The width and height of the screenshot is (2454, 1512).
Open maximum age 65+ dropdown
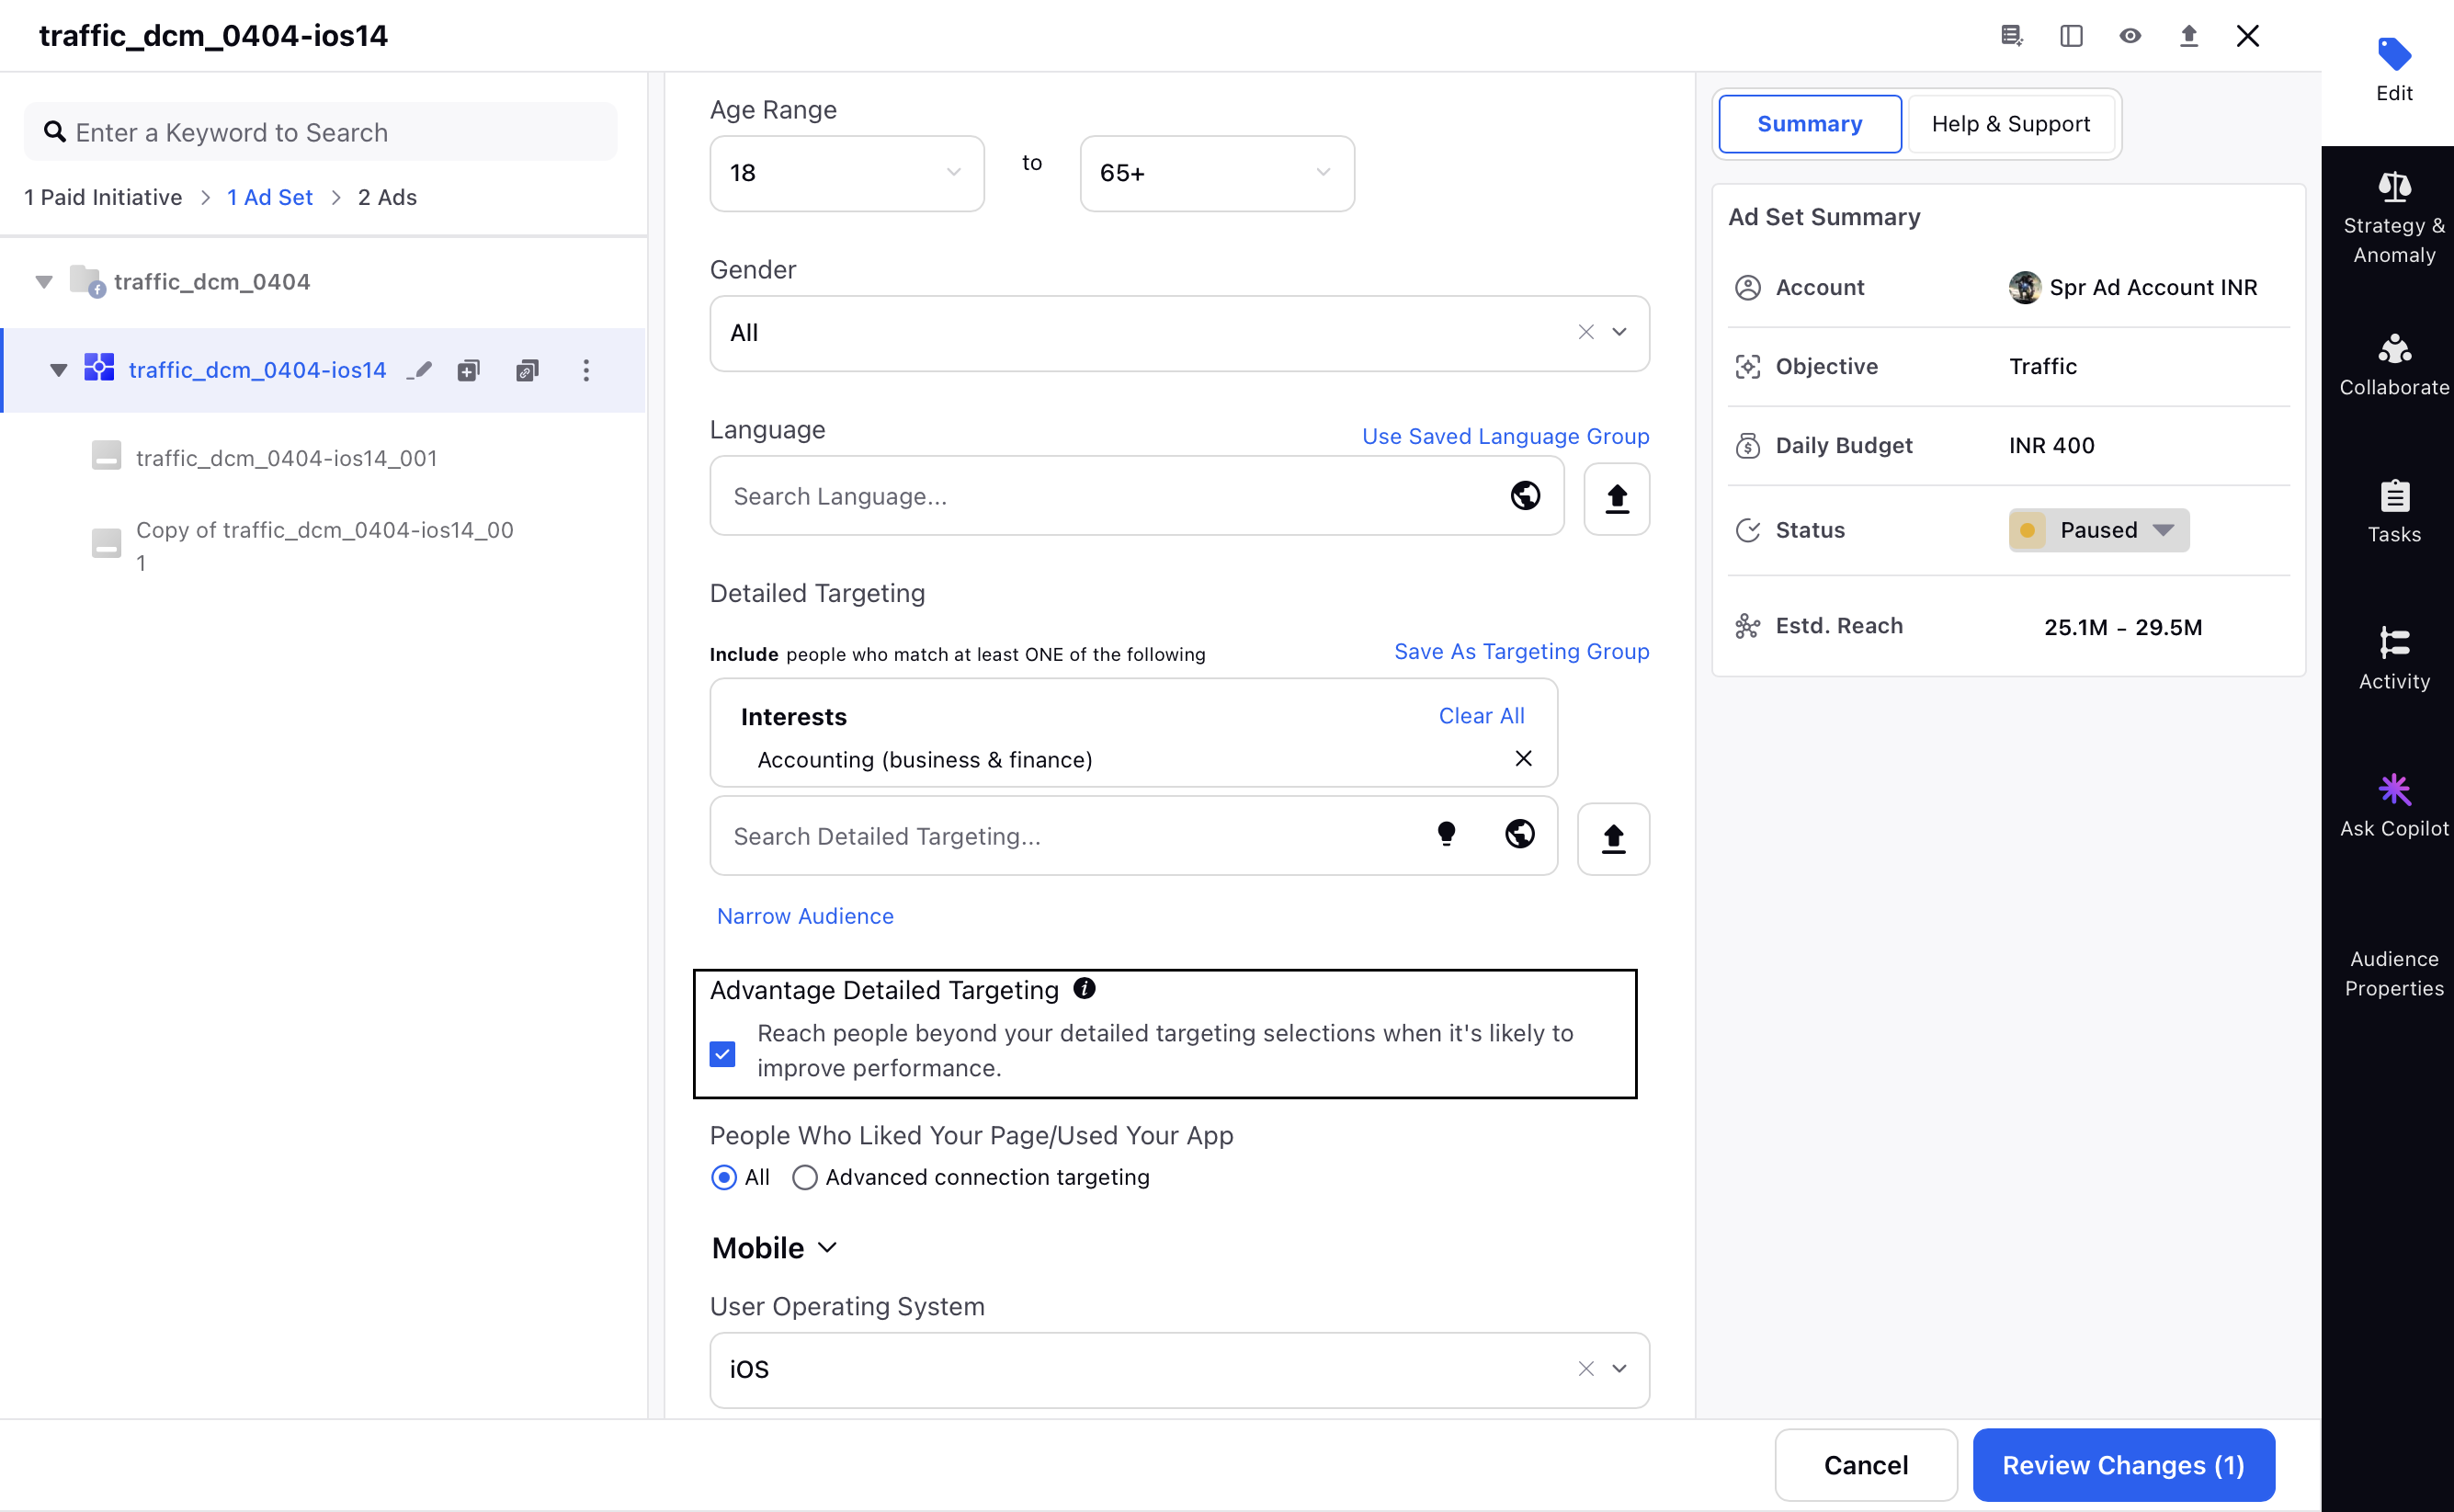click(x=1217, y=173)
